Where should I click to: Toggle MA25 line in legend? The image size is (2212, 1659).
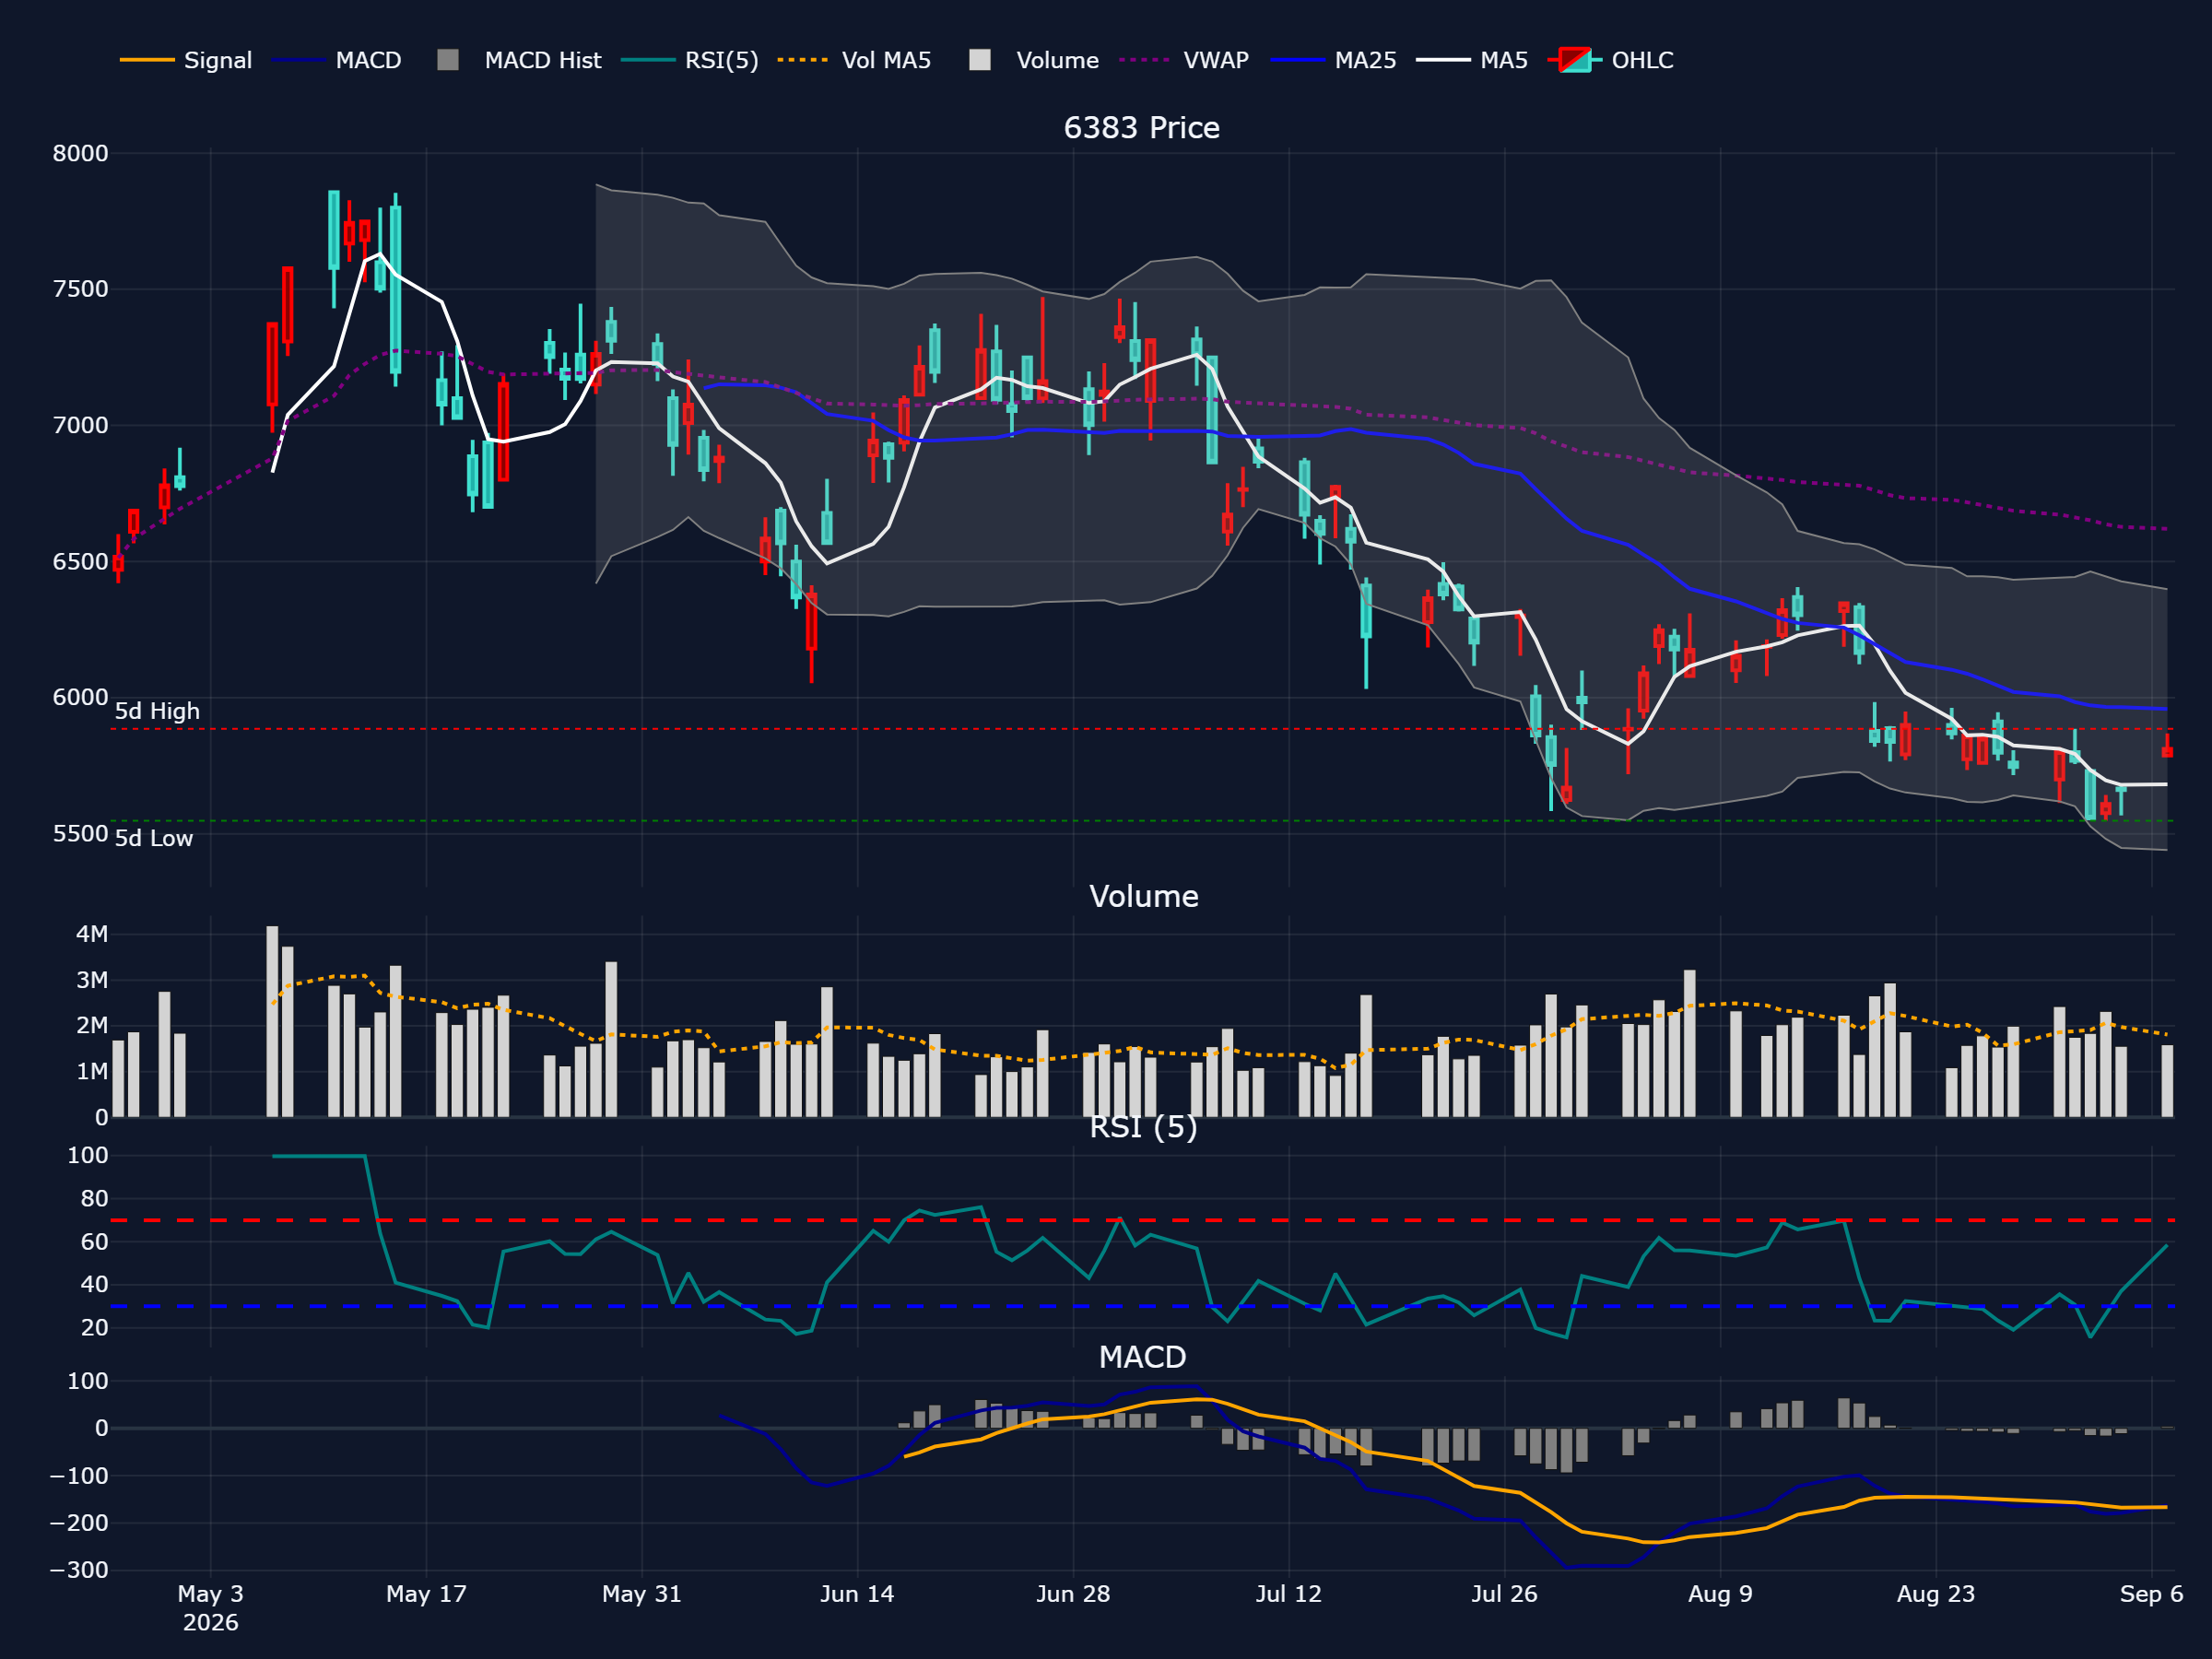[x=1333, y=60]
